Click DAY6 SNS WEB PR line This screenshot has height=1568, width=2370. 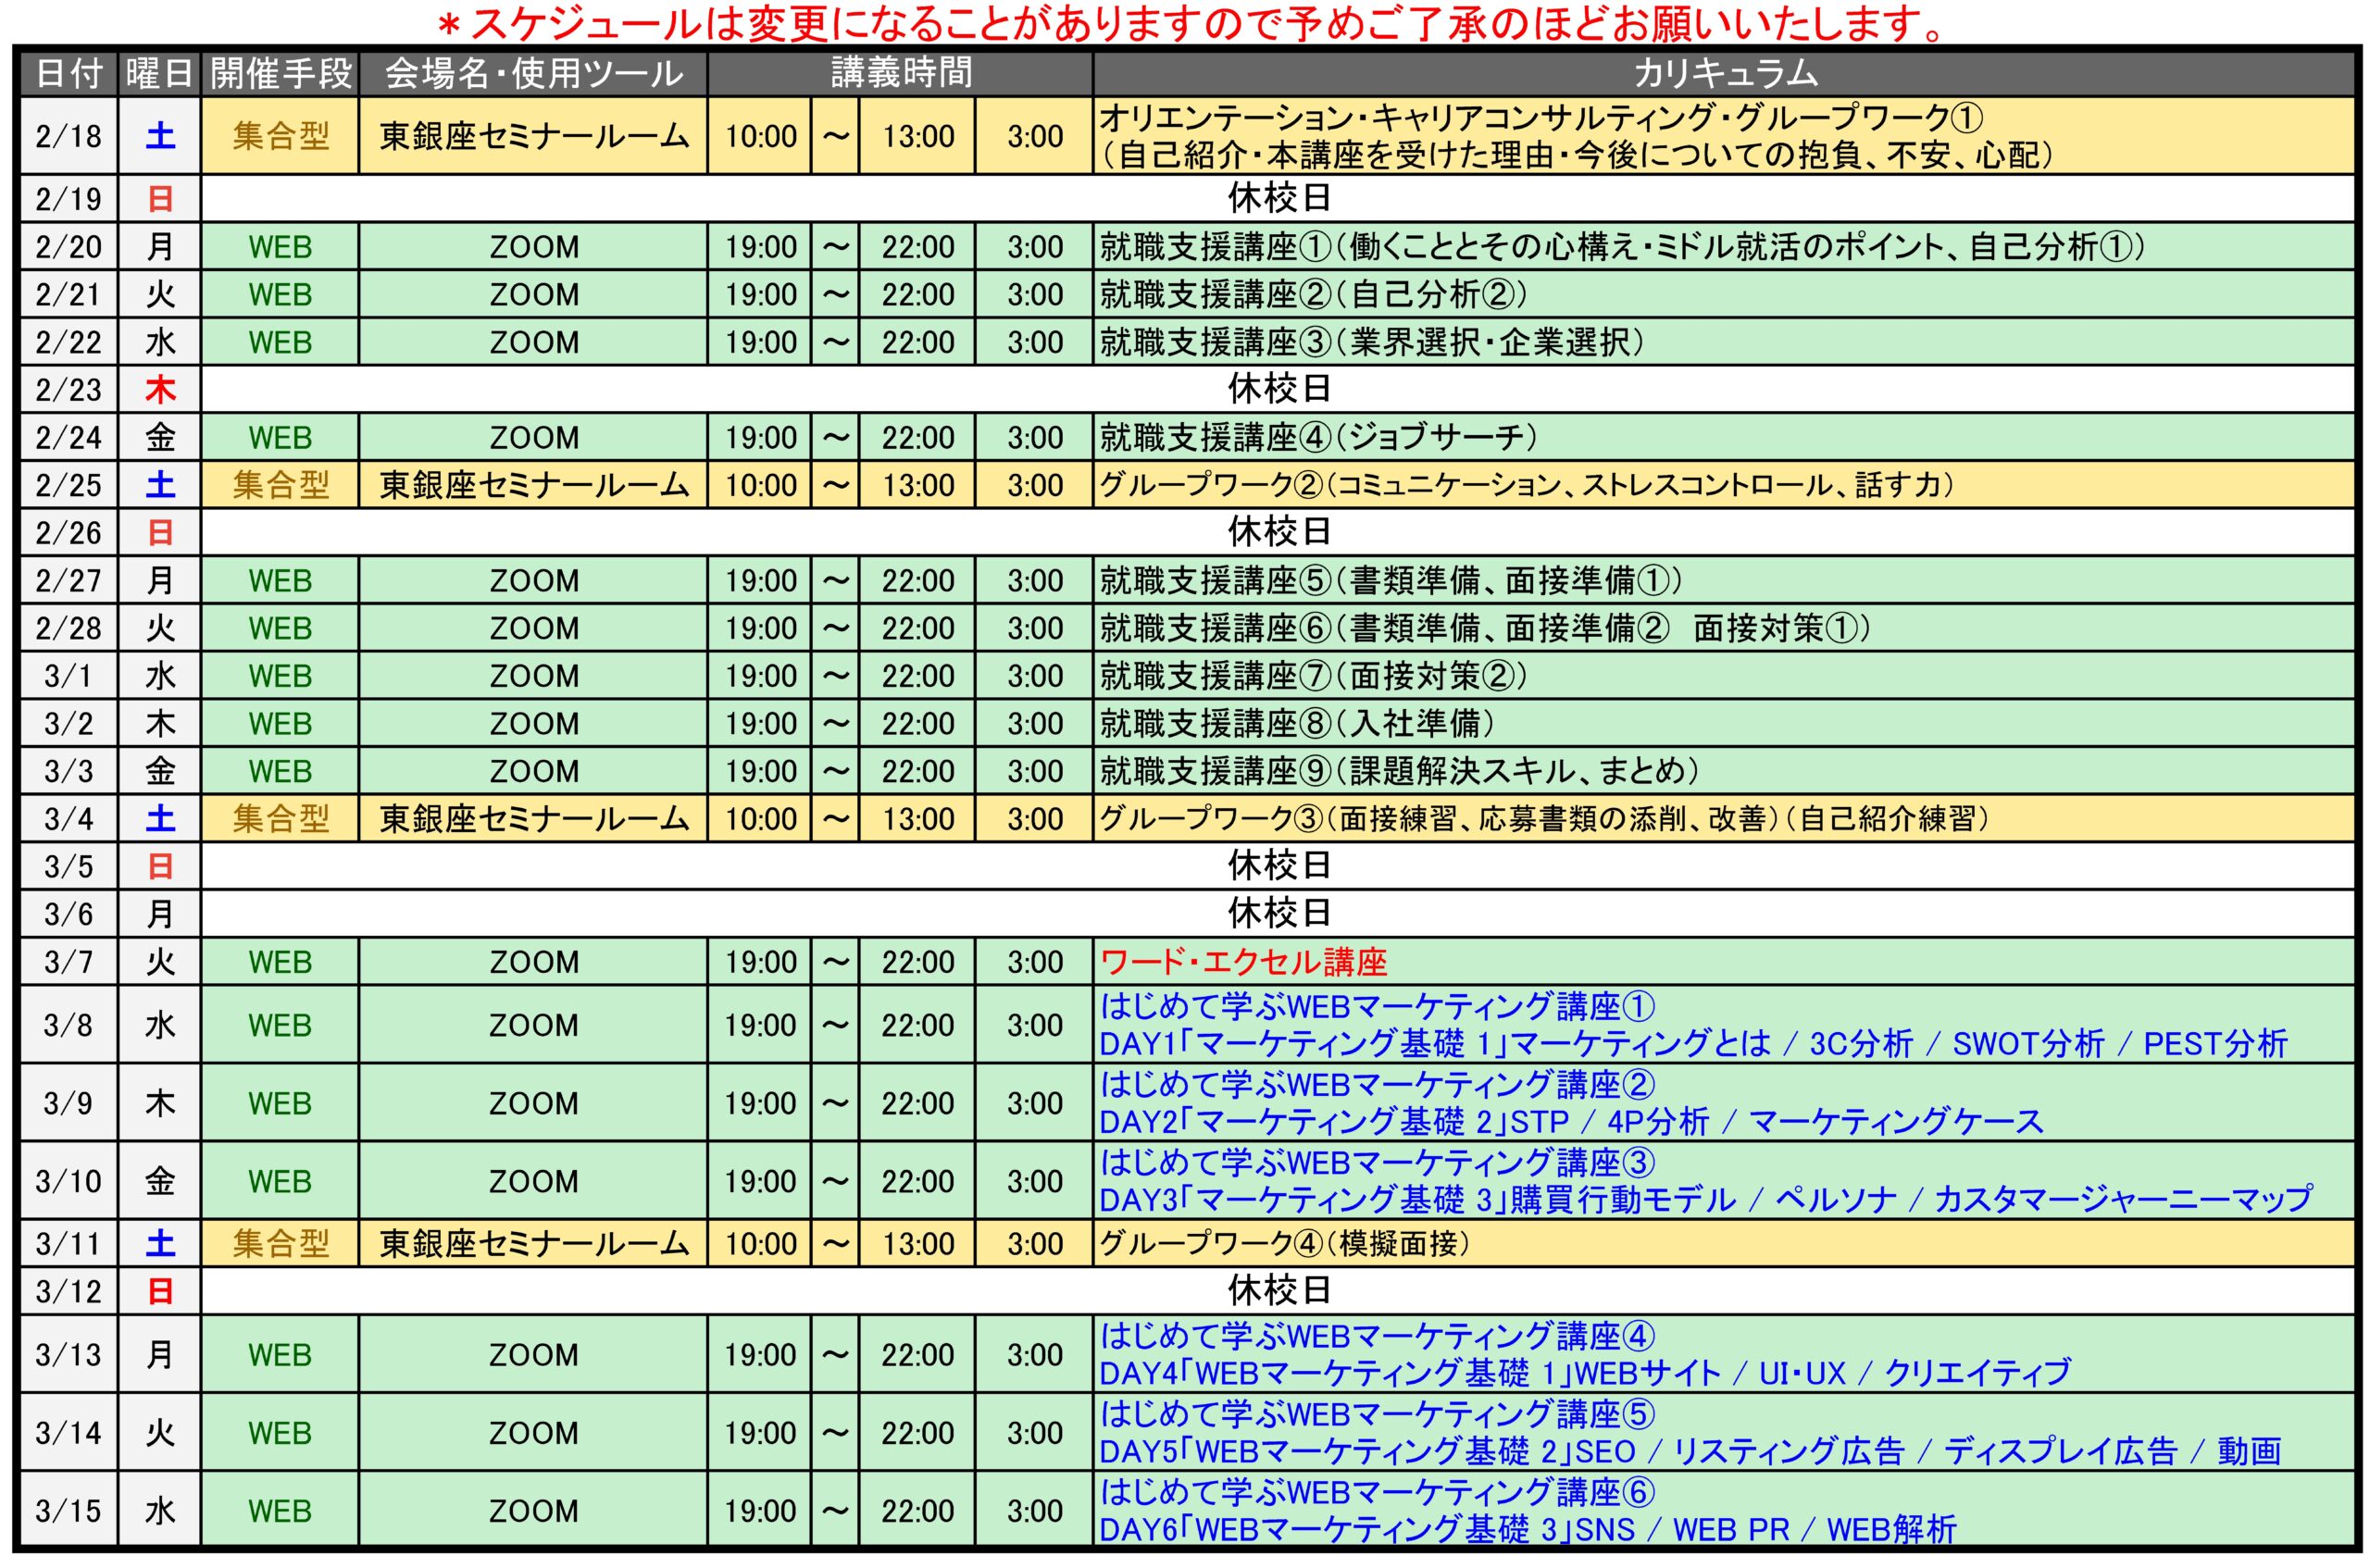click(1527, 1528)
